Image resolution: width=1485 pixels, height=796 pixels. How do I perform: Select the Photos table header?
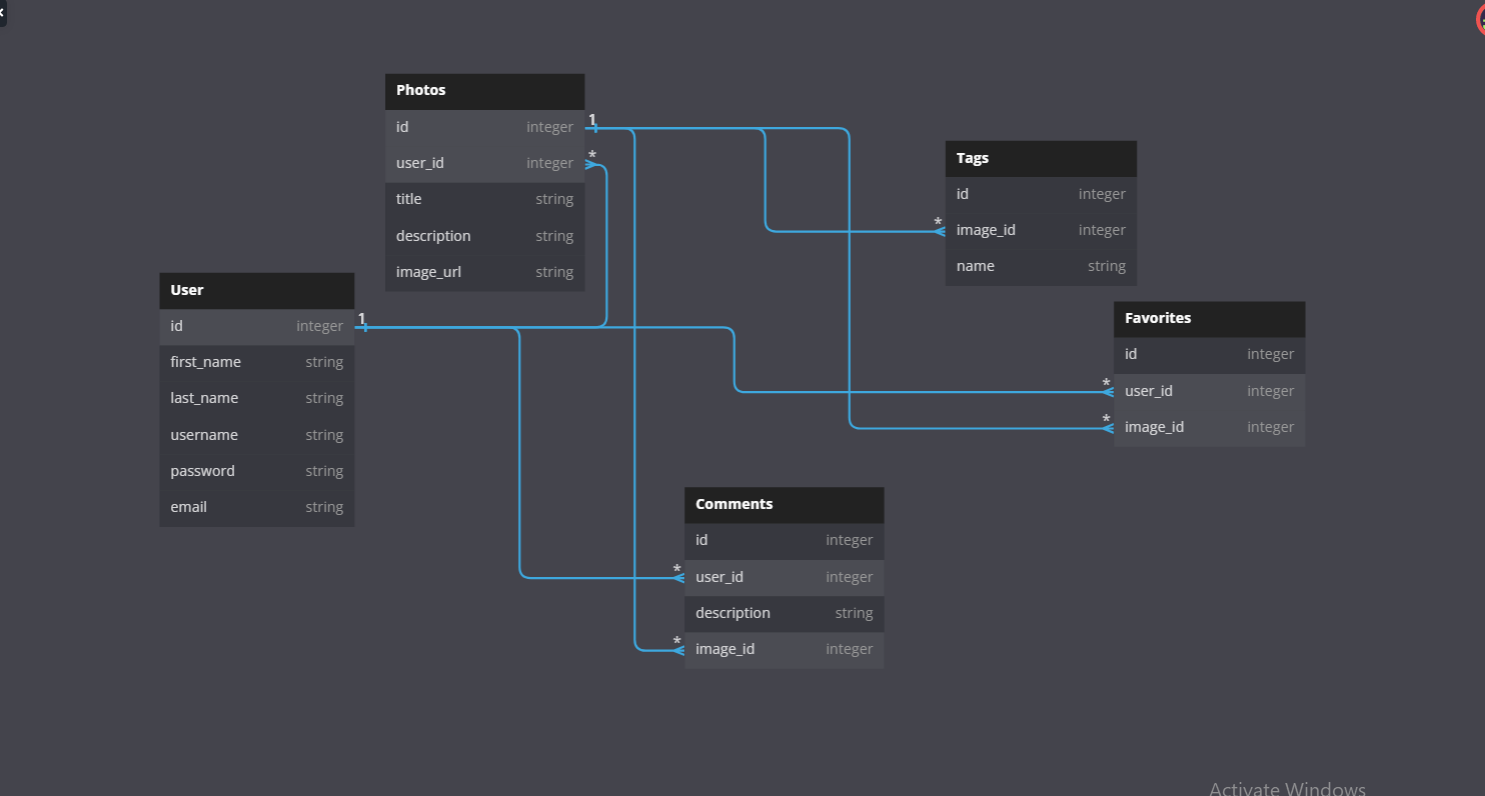[485, 90]
